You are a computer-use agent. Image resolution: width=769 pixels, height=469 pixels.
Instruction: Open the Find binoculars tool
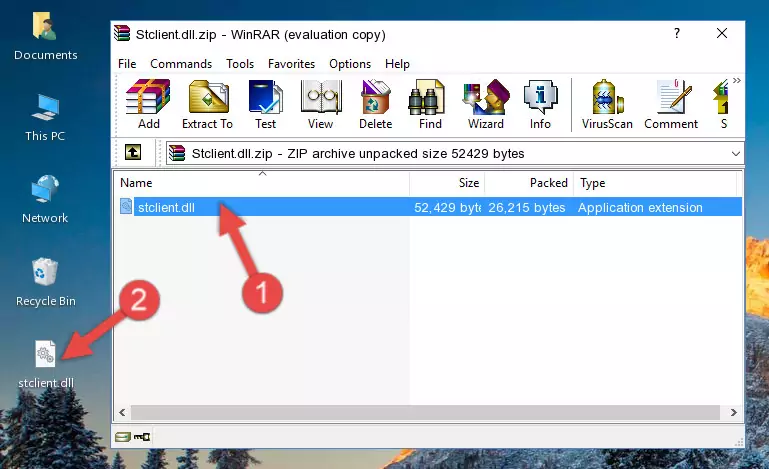(x=430, y=104)
